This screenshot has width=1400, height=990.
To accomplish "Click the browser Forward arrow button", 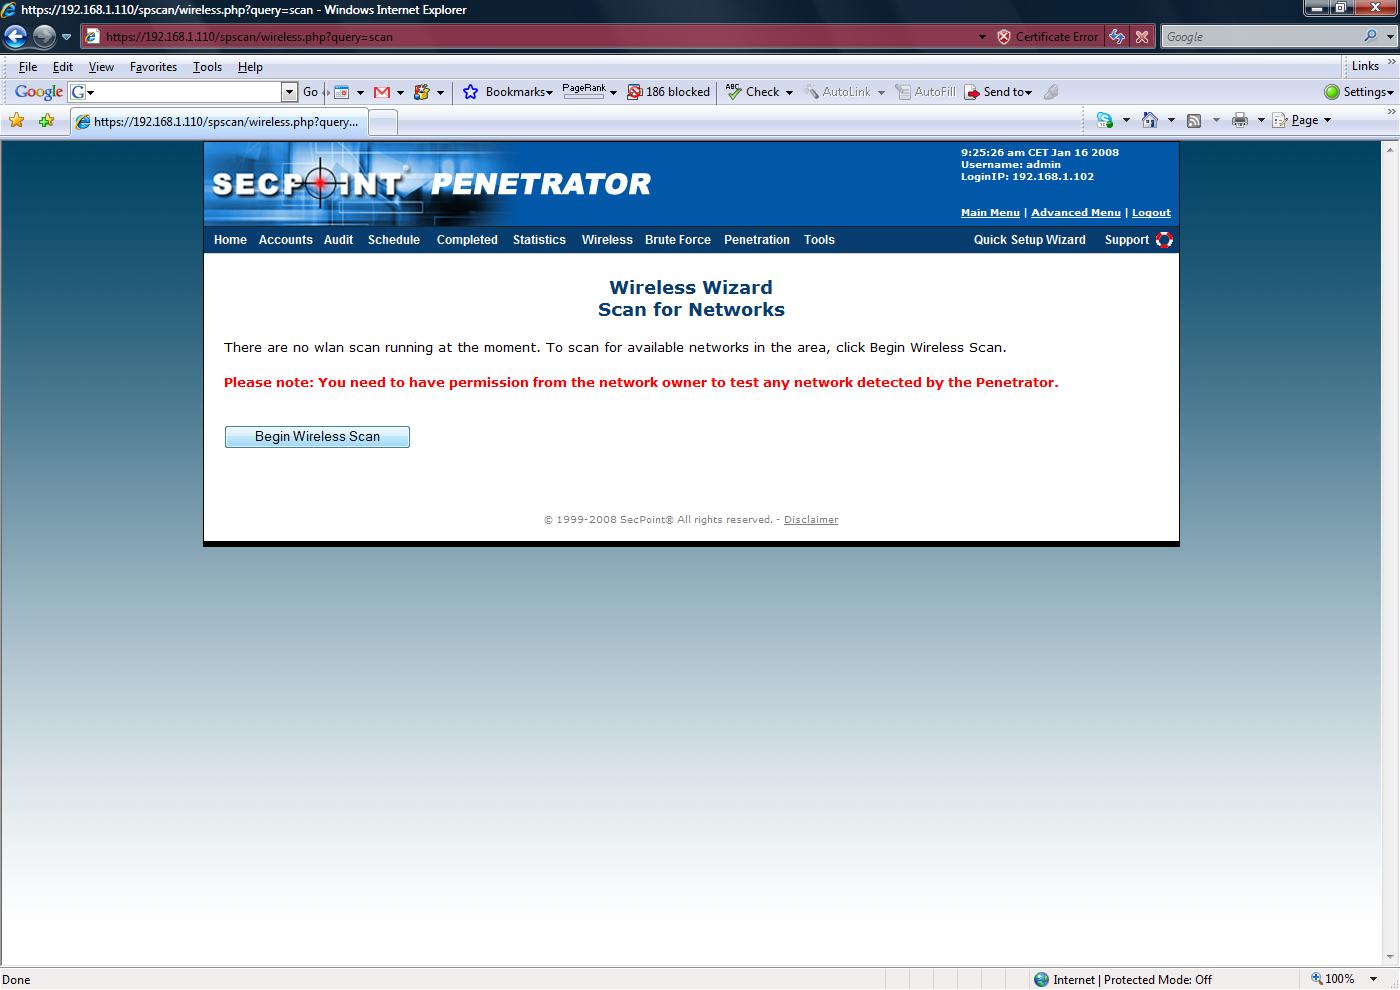I will tap(44, 37).
